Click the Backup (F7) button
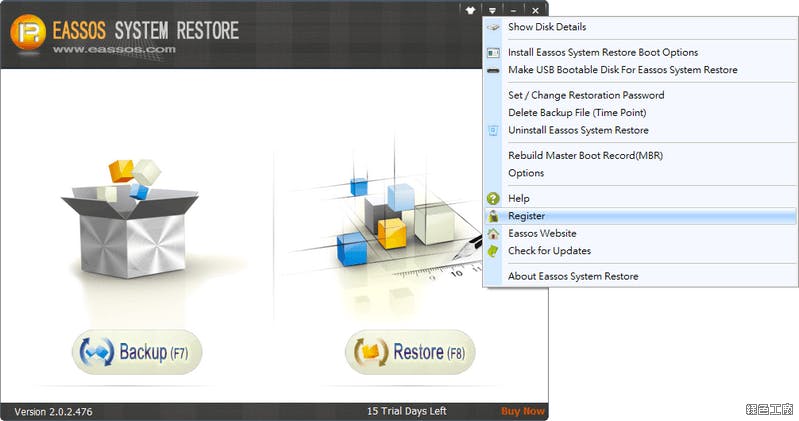The width and height of the screenshot is (799, 421). [x=137, y=352]
